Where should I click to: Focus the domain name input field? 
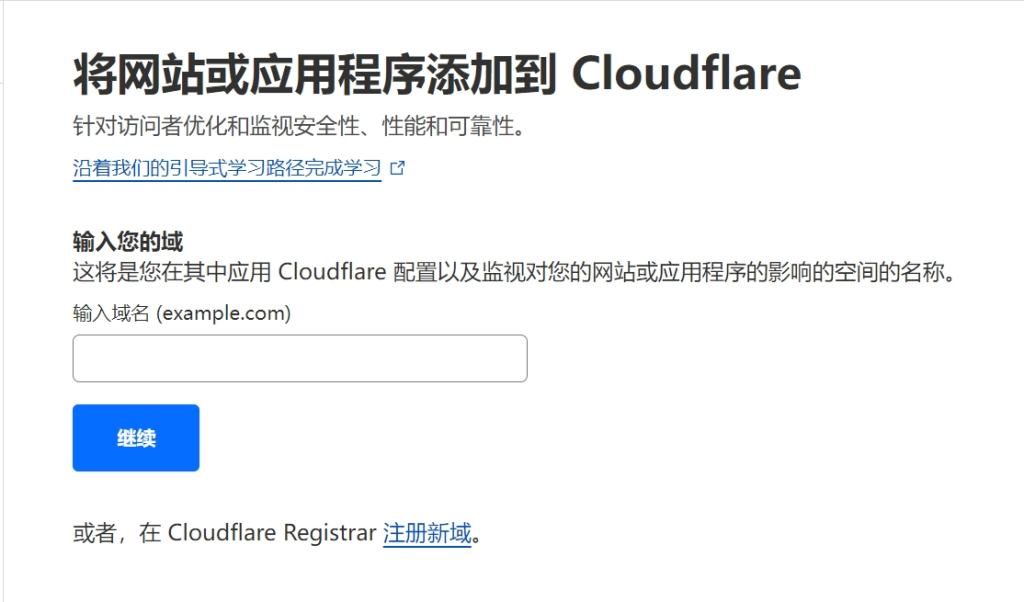(x=300, y=358)
